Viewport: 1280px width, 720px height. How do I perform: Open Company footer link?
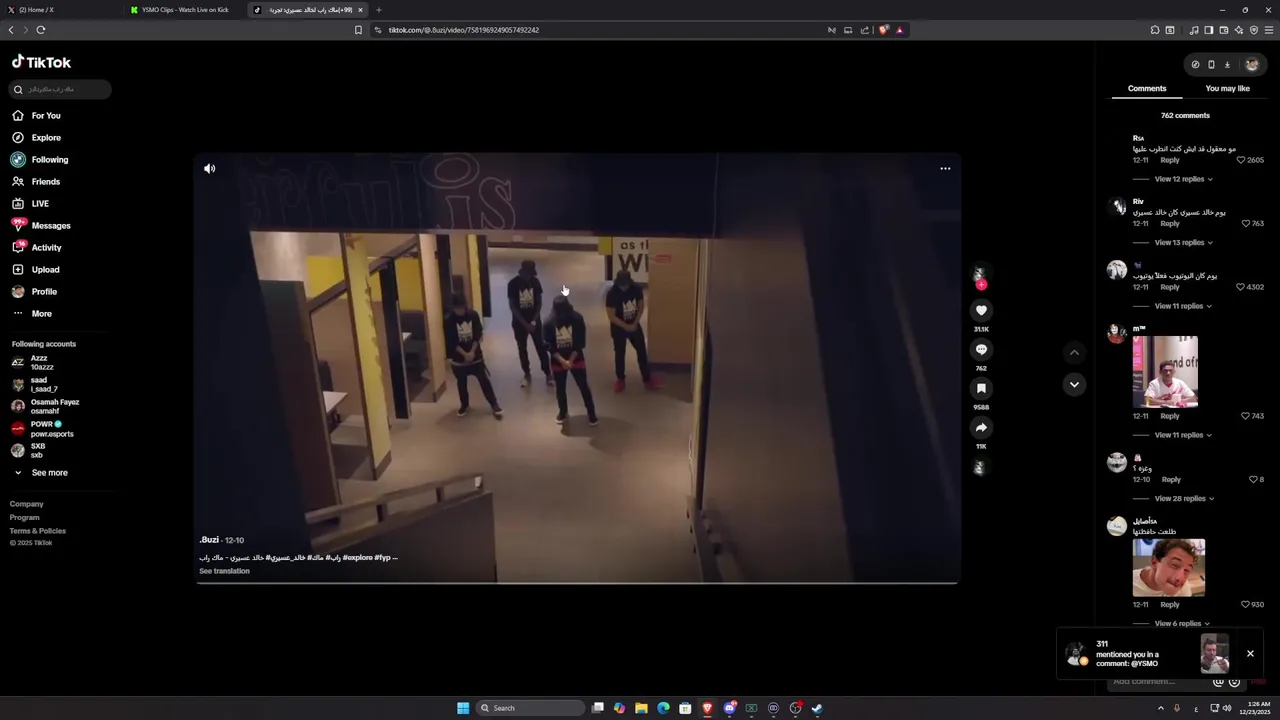point(27,504)
